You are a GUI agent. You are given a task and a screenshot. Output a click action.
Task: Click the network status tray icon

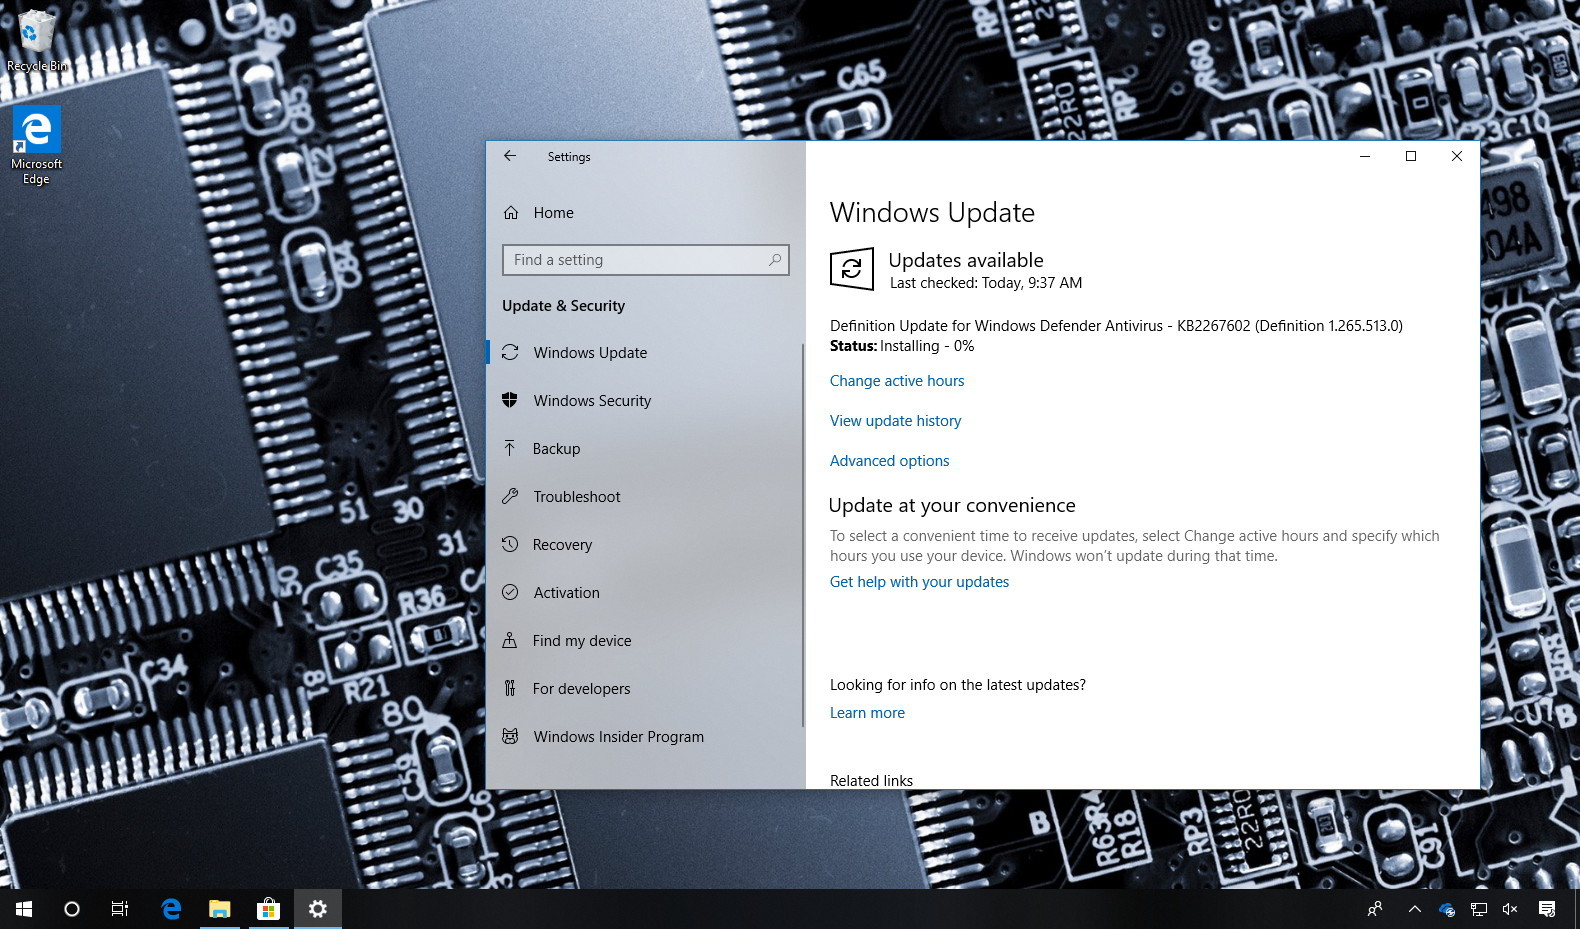pyautogui.click(x=1478, y=909)
